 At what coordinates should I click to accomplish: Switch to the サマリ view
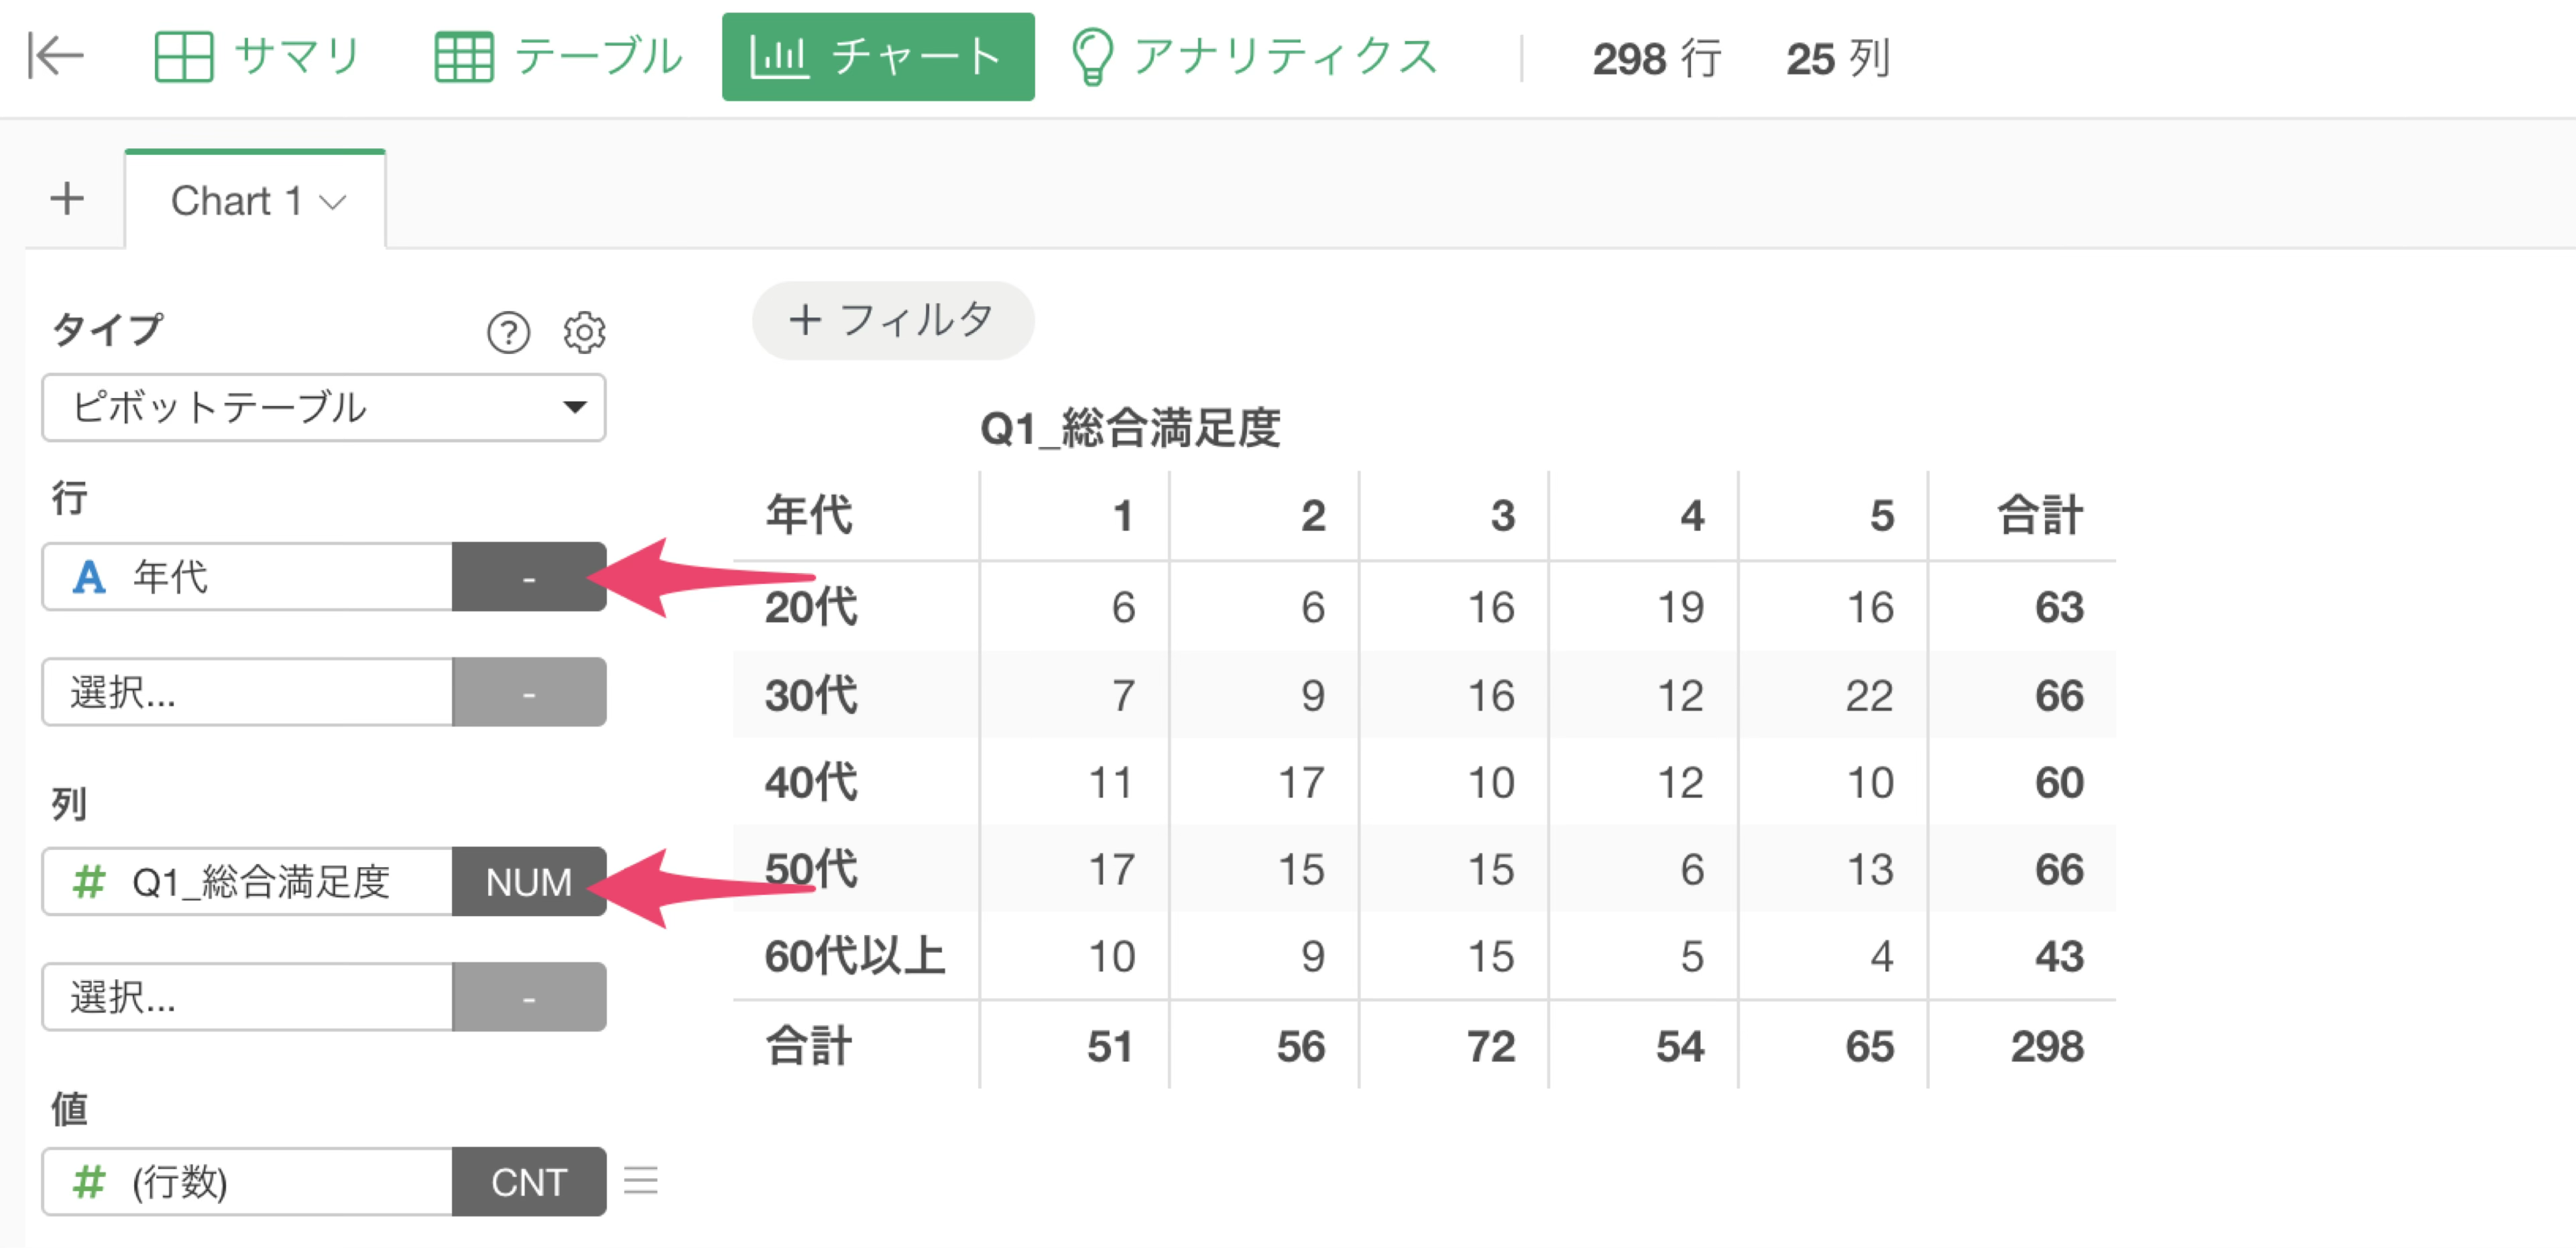(257, 56)
